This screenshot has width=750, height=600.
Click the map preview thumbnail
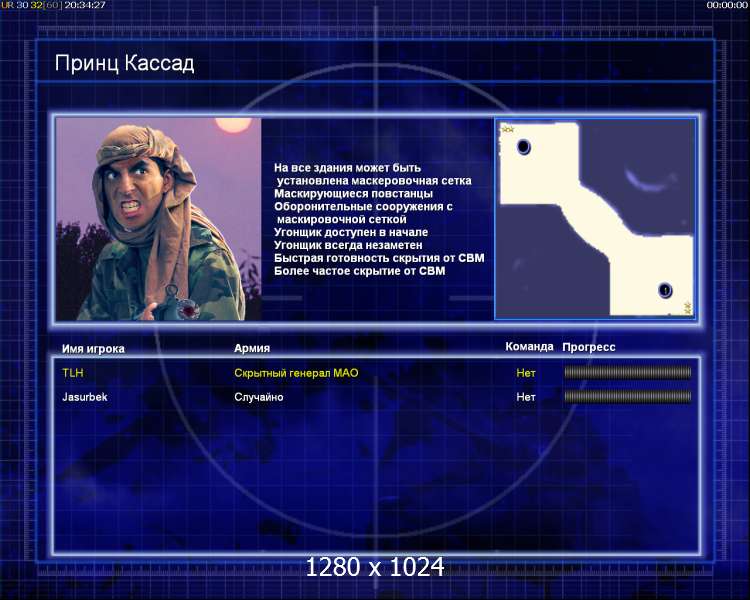[x=595, y=219]
